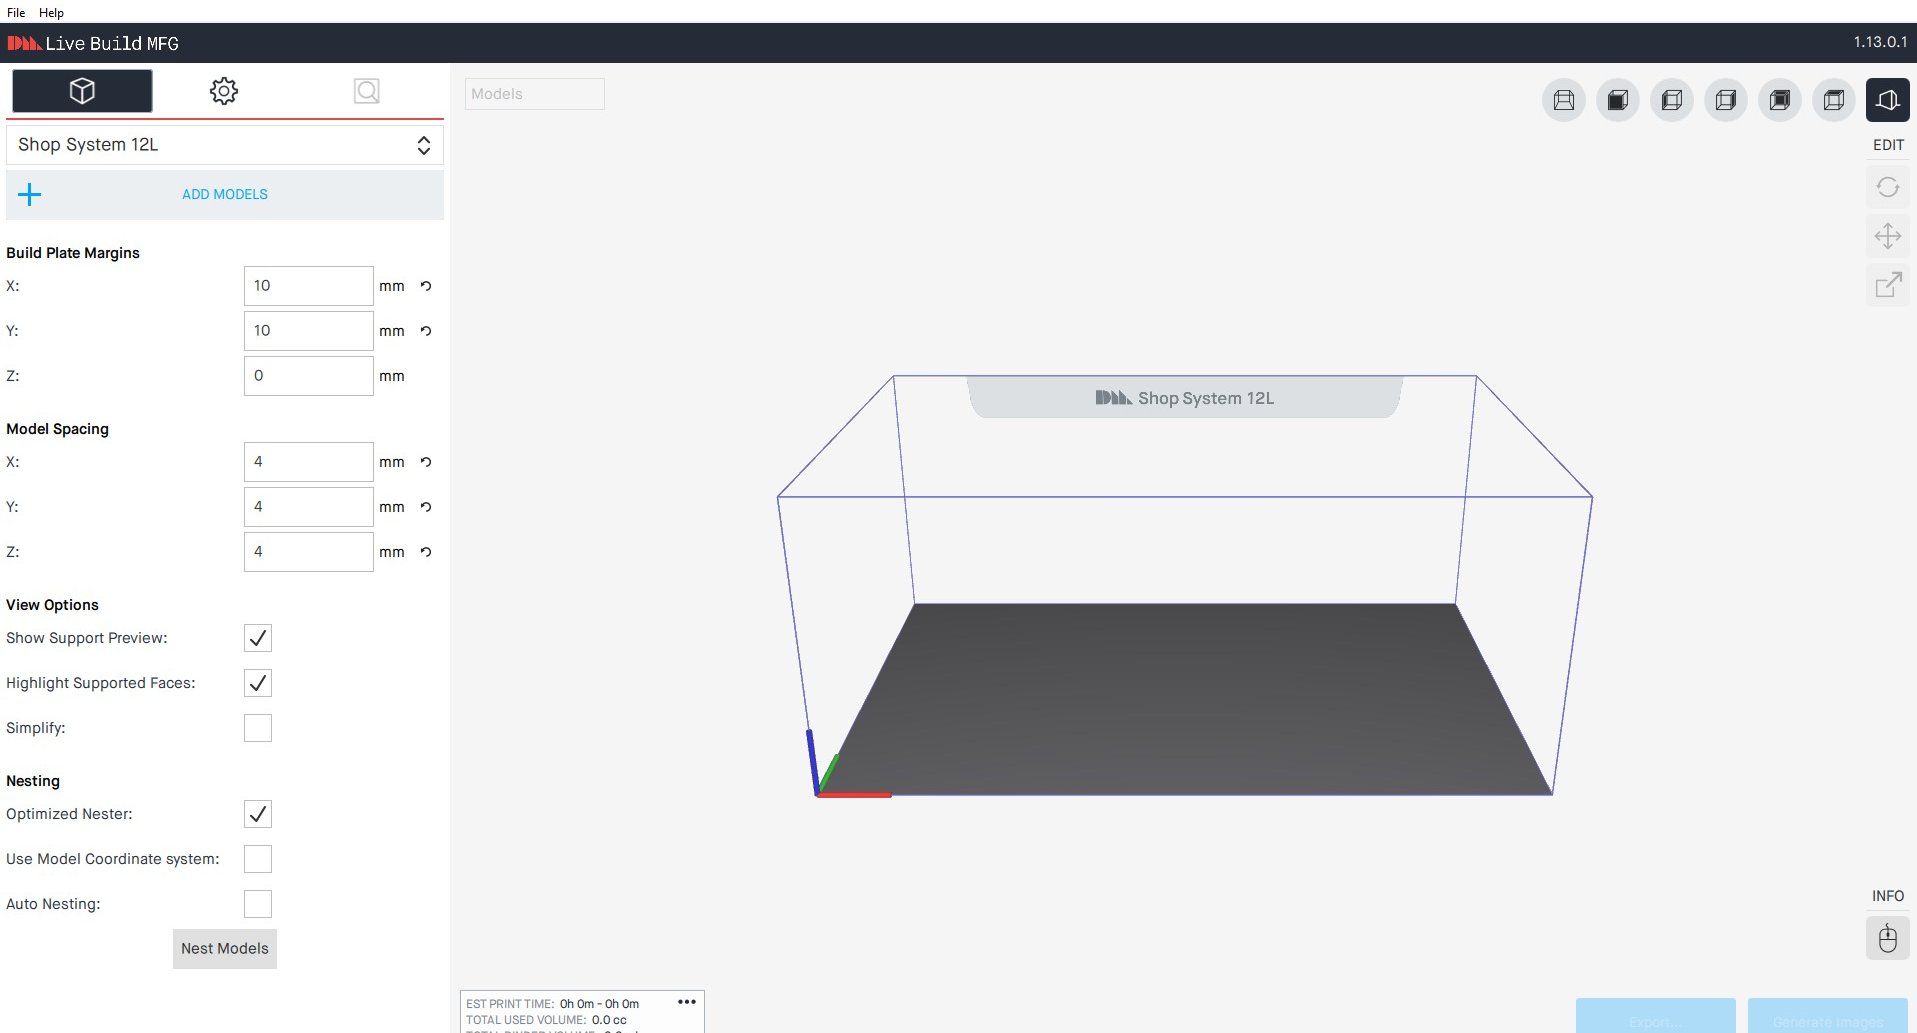Open the Help menu
The width and height of the screenshot is (1917, 1033).
point(51,12)
